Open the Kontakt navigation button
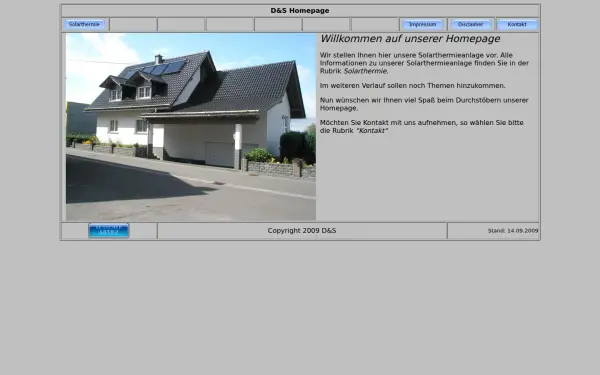Viewport: 600px width, 375px height. (x=517, y=24)
